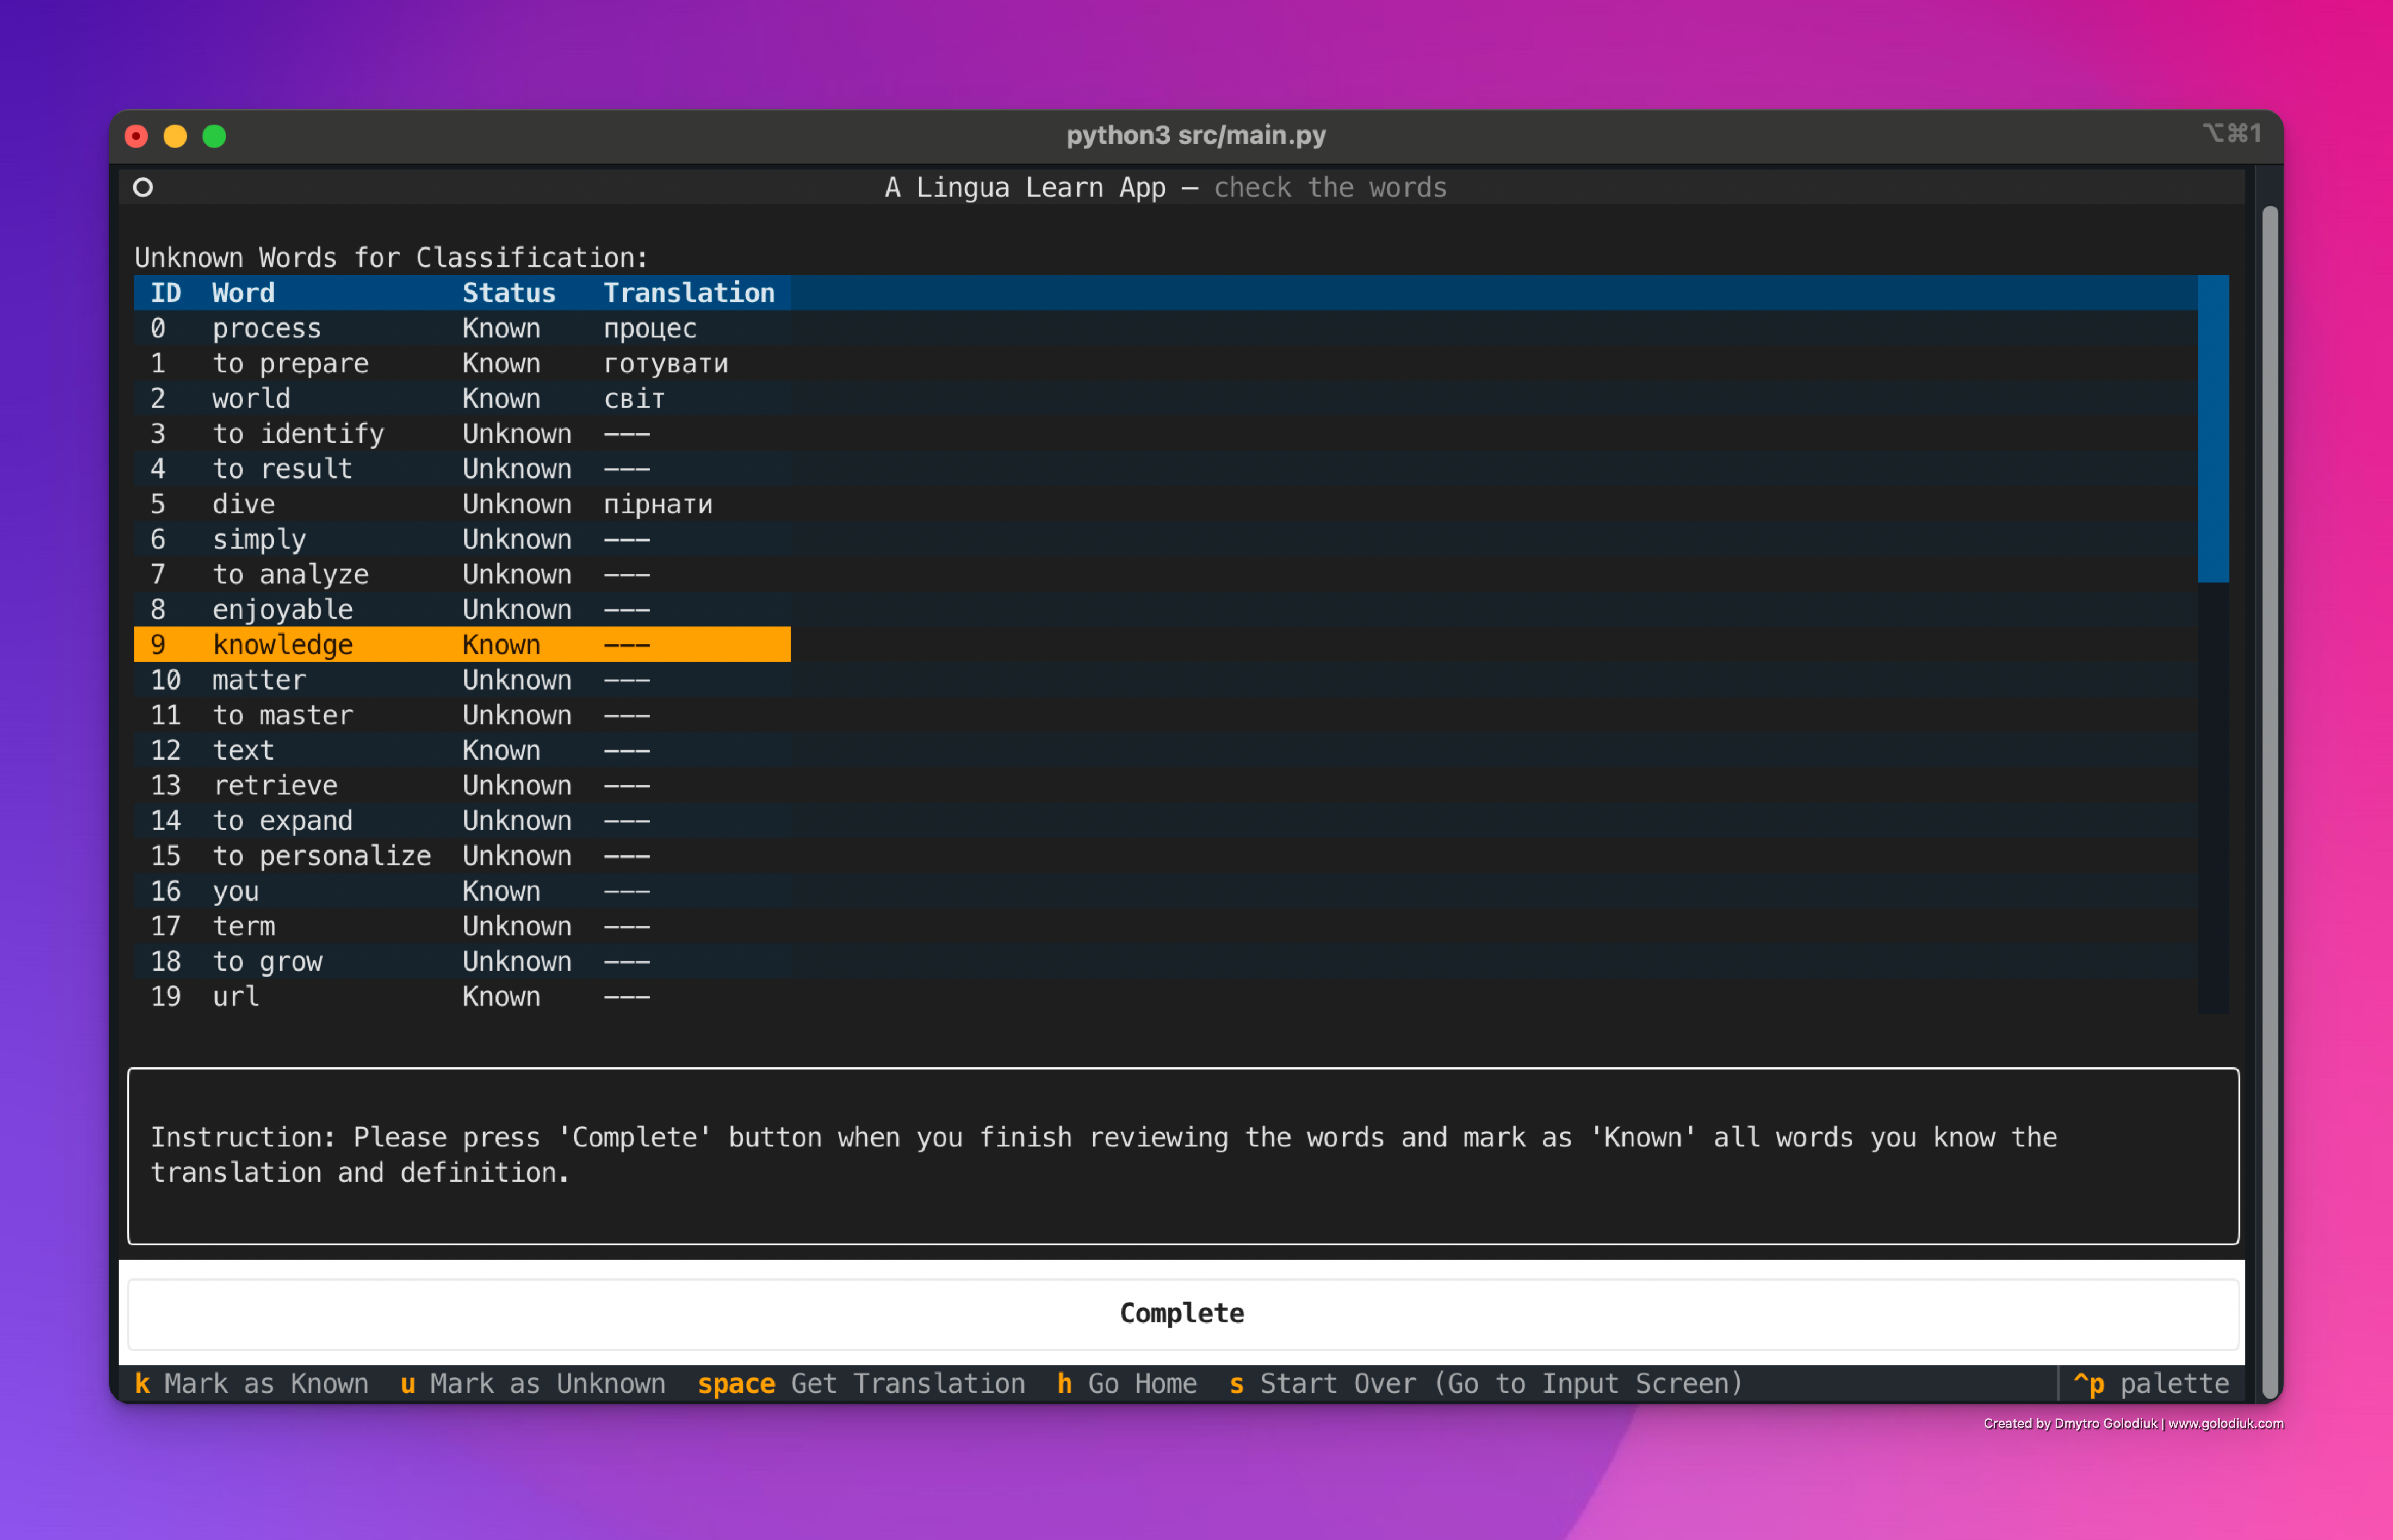Select the row for 'to identify'
Image resolution: width=2393 pixels, height=1540 pixels.
click(x=462, y=434)
